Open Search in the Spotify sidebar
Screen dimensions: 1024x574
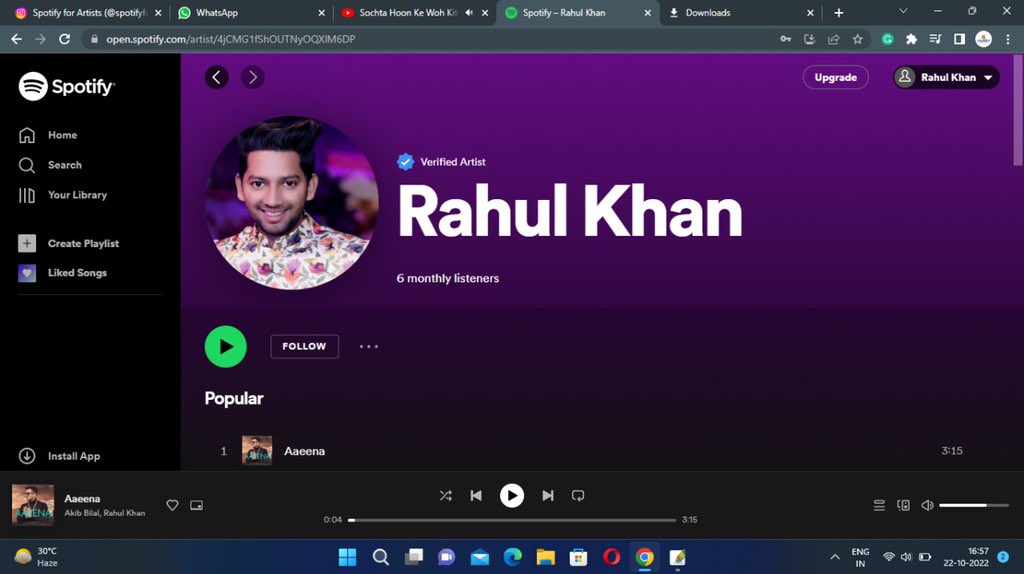point(50,165)
